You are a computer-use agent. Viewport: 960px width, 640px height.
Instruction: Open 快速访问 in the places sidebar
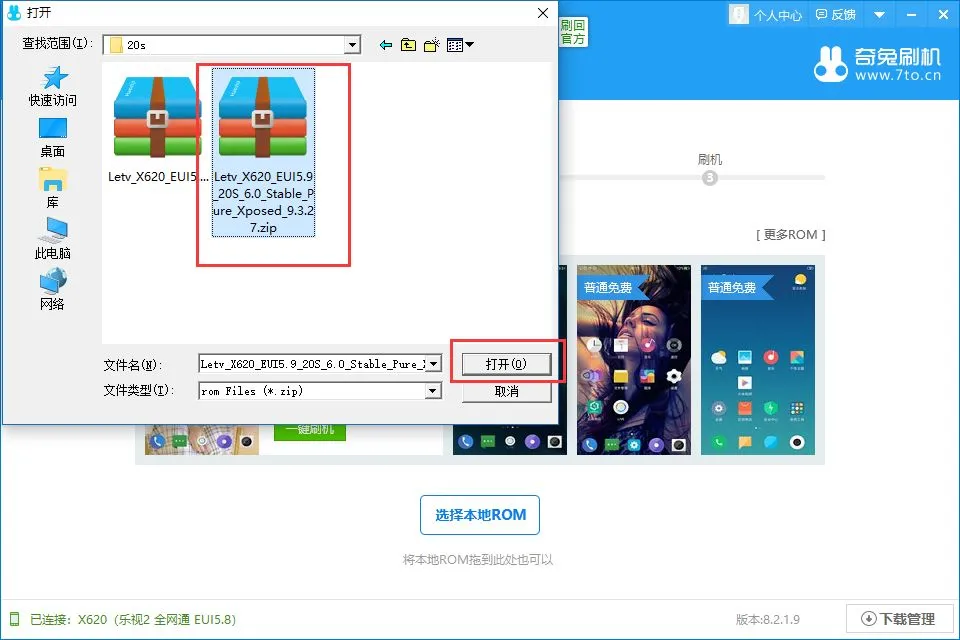[x=53, y=86]
